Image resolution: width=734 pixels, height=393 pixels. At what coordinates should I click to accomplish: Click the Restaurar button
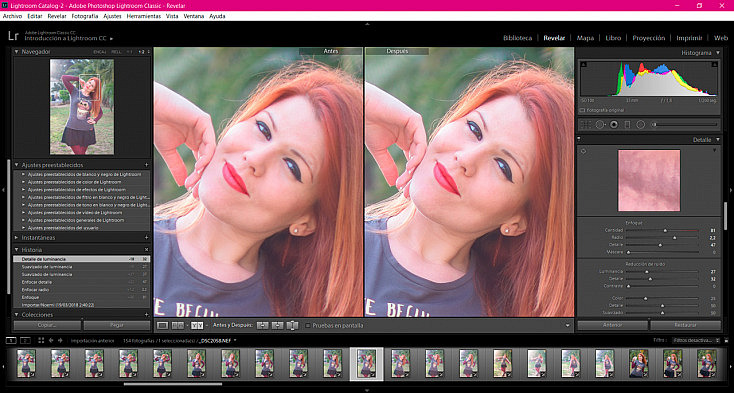(686, 325)
